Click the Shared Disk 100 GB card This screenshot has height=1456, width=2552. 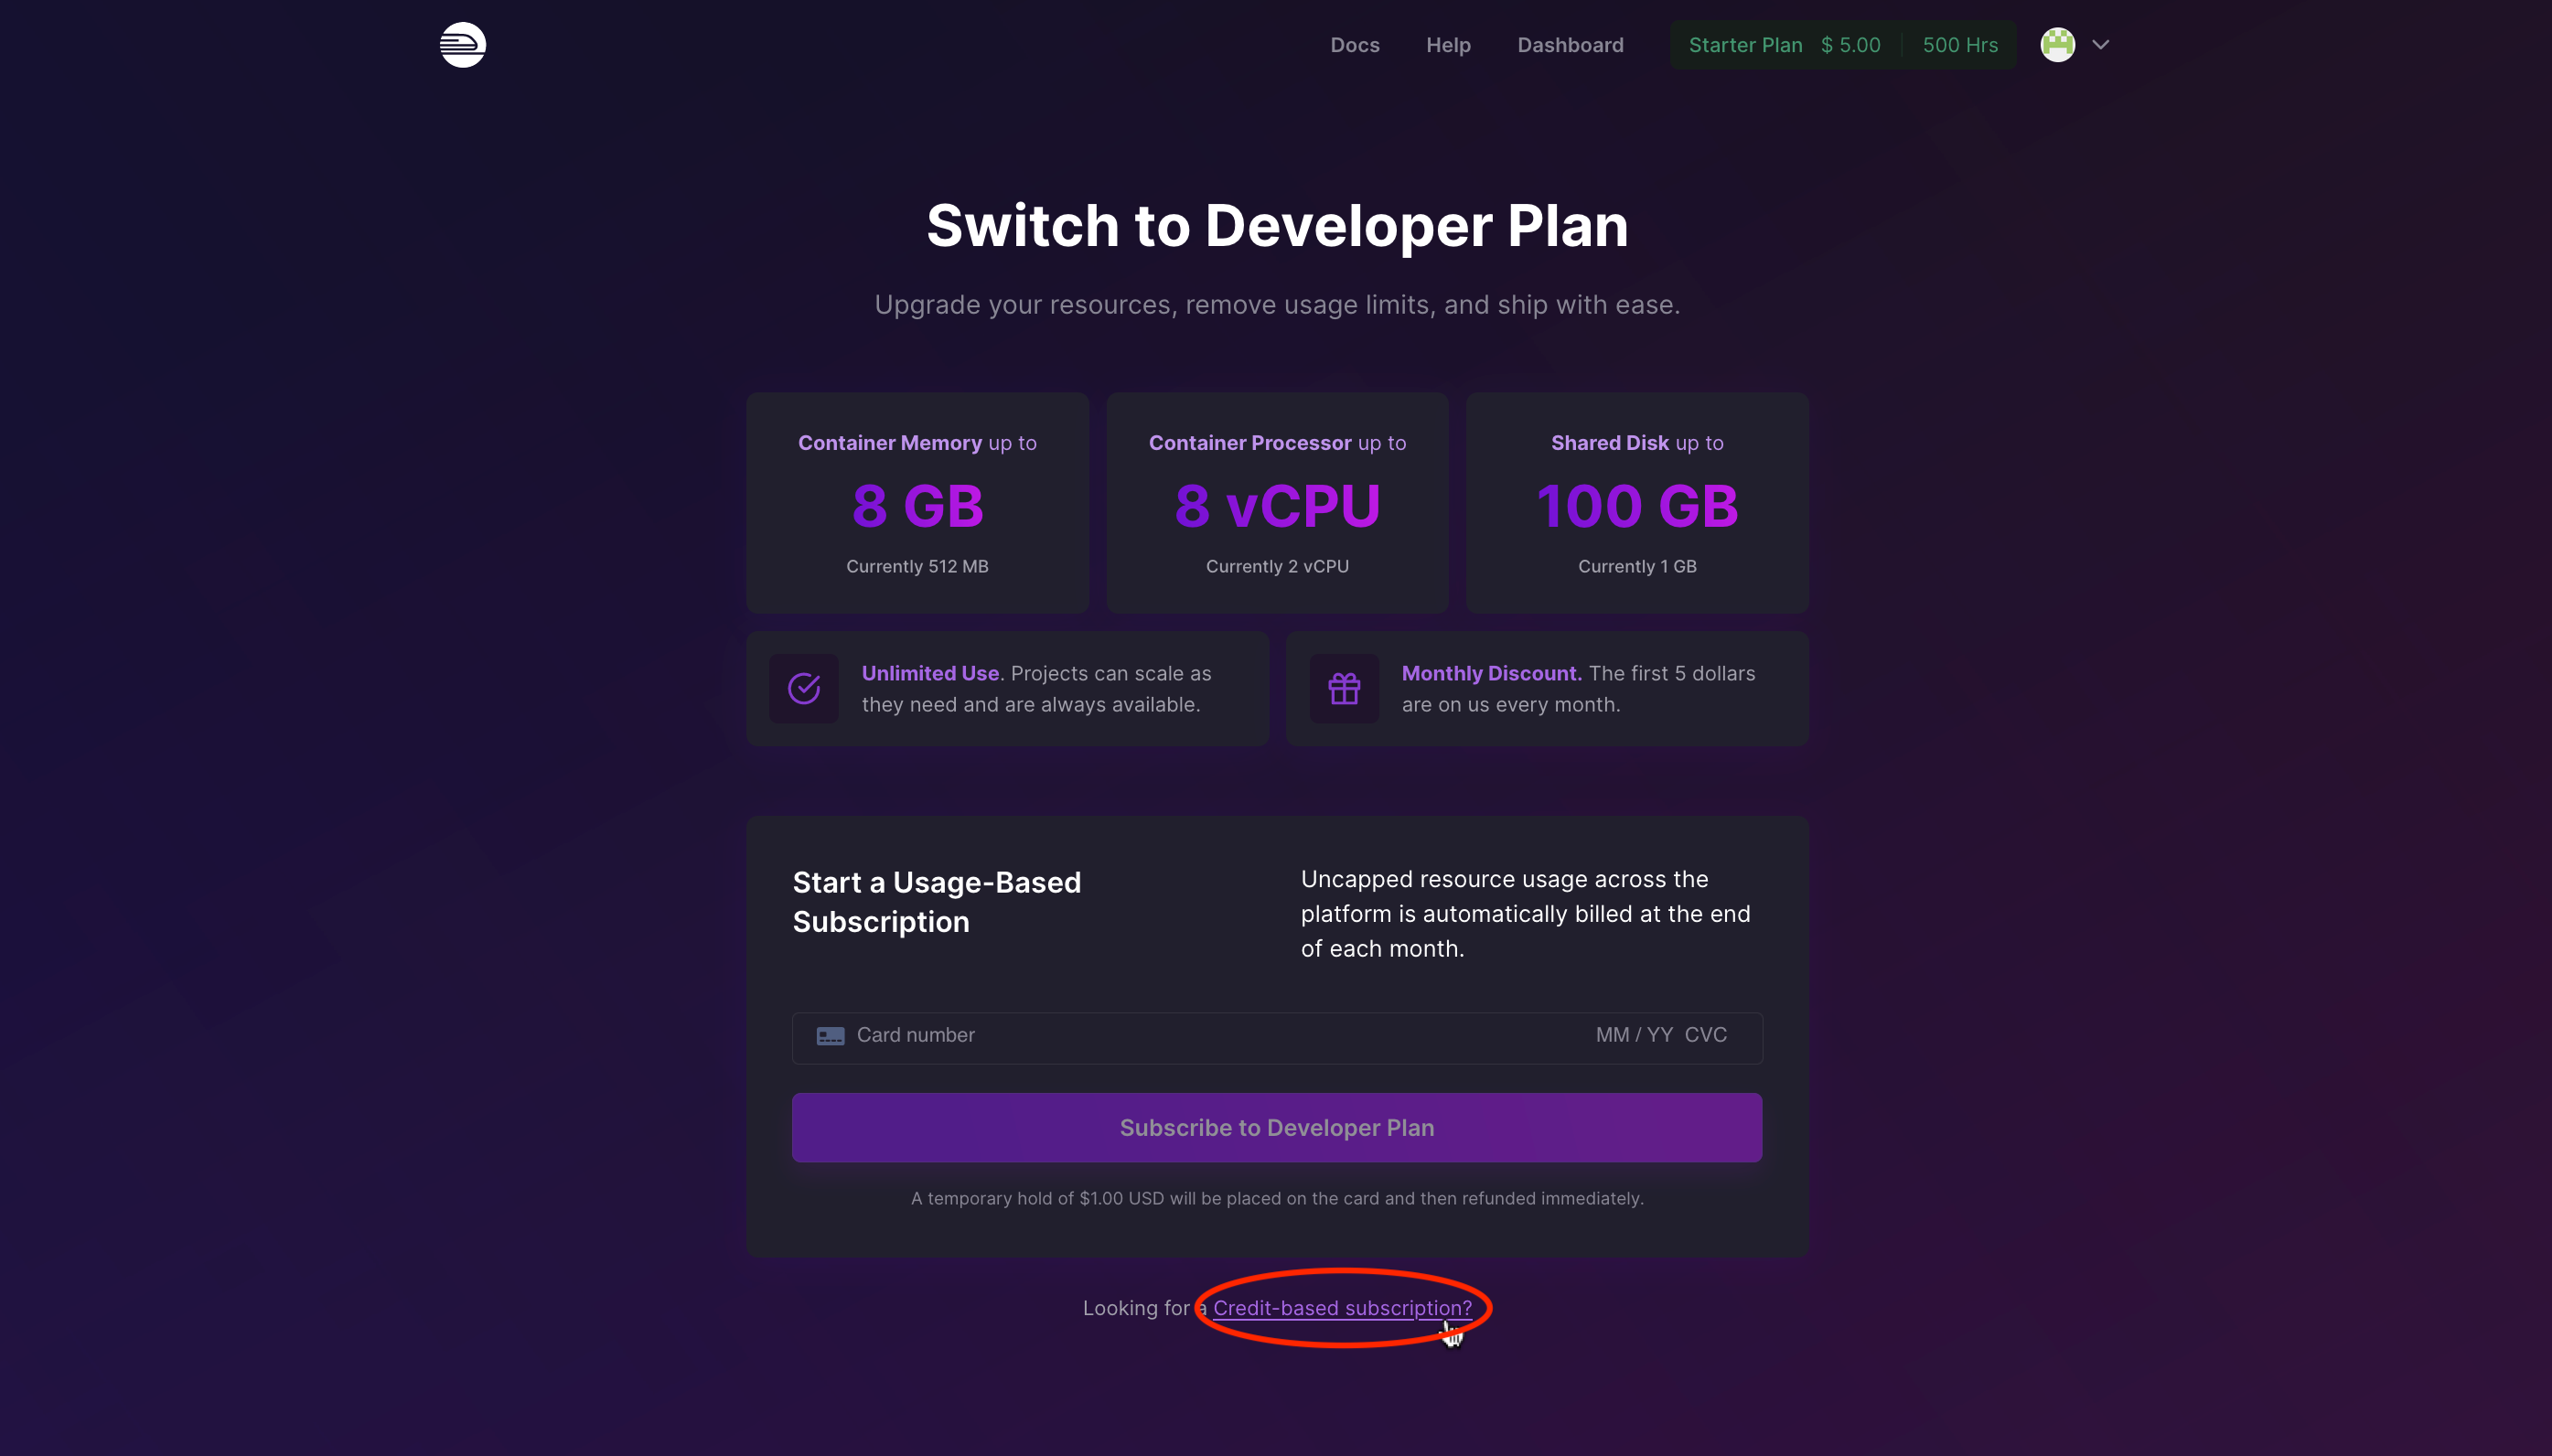pyautogui.click(x=1636, y=503)
